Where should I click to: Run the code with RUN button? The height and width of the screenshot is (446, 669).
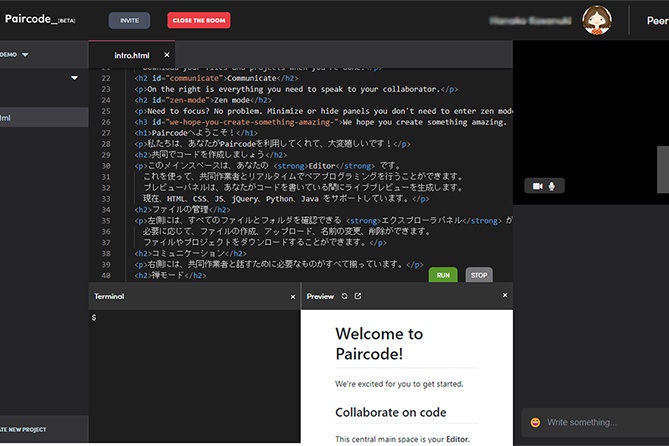pyautogui.click(x=443, y=274)
